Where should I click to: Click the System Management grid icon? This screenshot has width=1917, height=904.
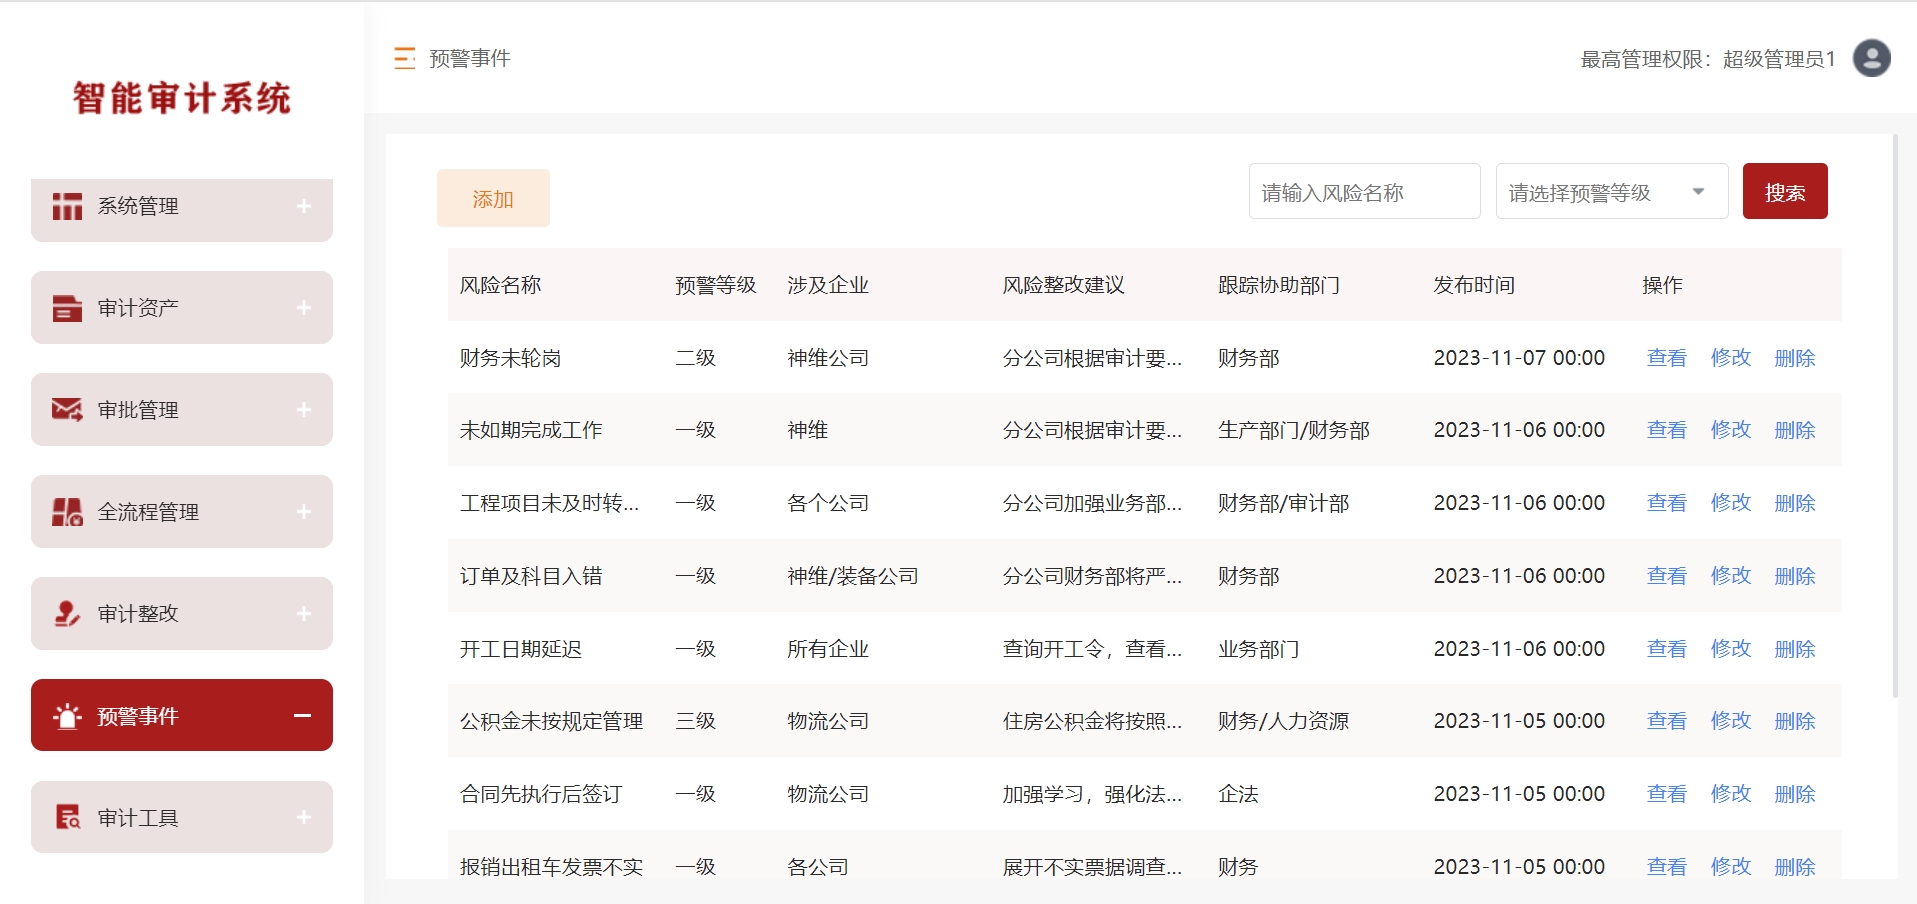(x=67, y=206)
